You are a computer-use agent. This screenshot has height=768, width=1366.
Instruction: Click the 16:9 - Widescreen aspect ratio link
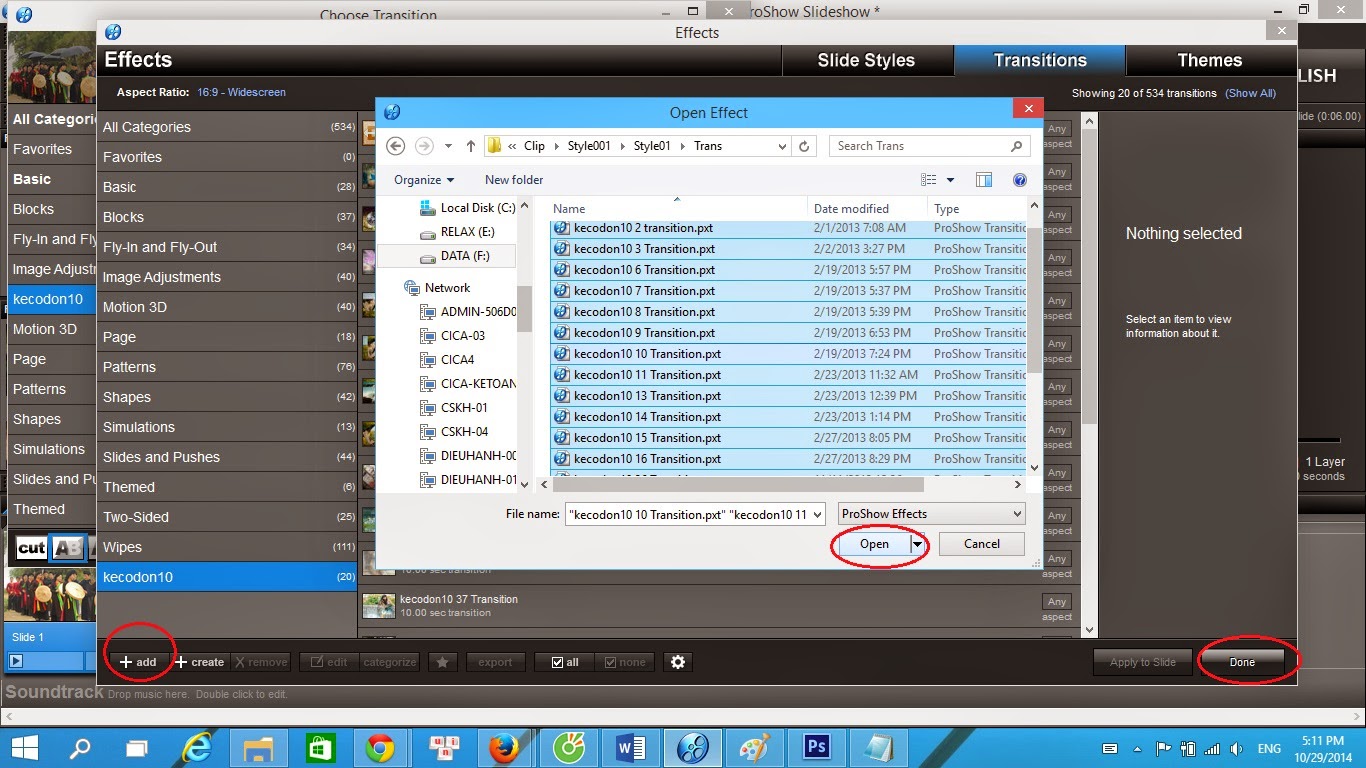pos(241,92)
